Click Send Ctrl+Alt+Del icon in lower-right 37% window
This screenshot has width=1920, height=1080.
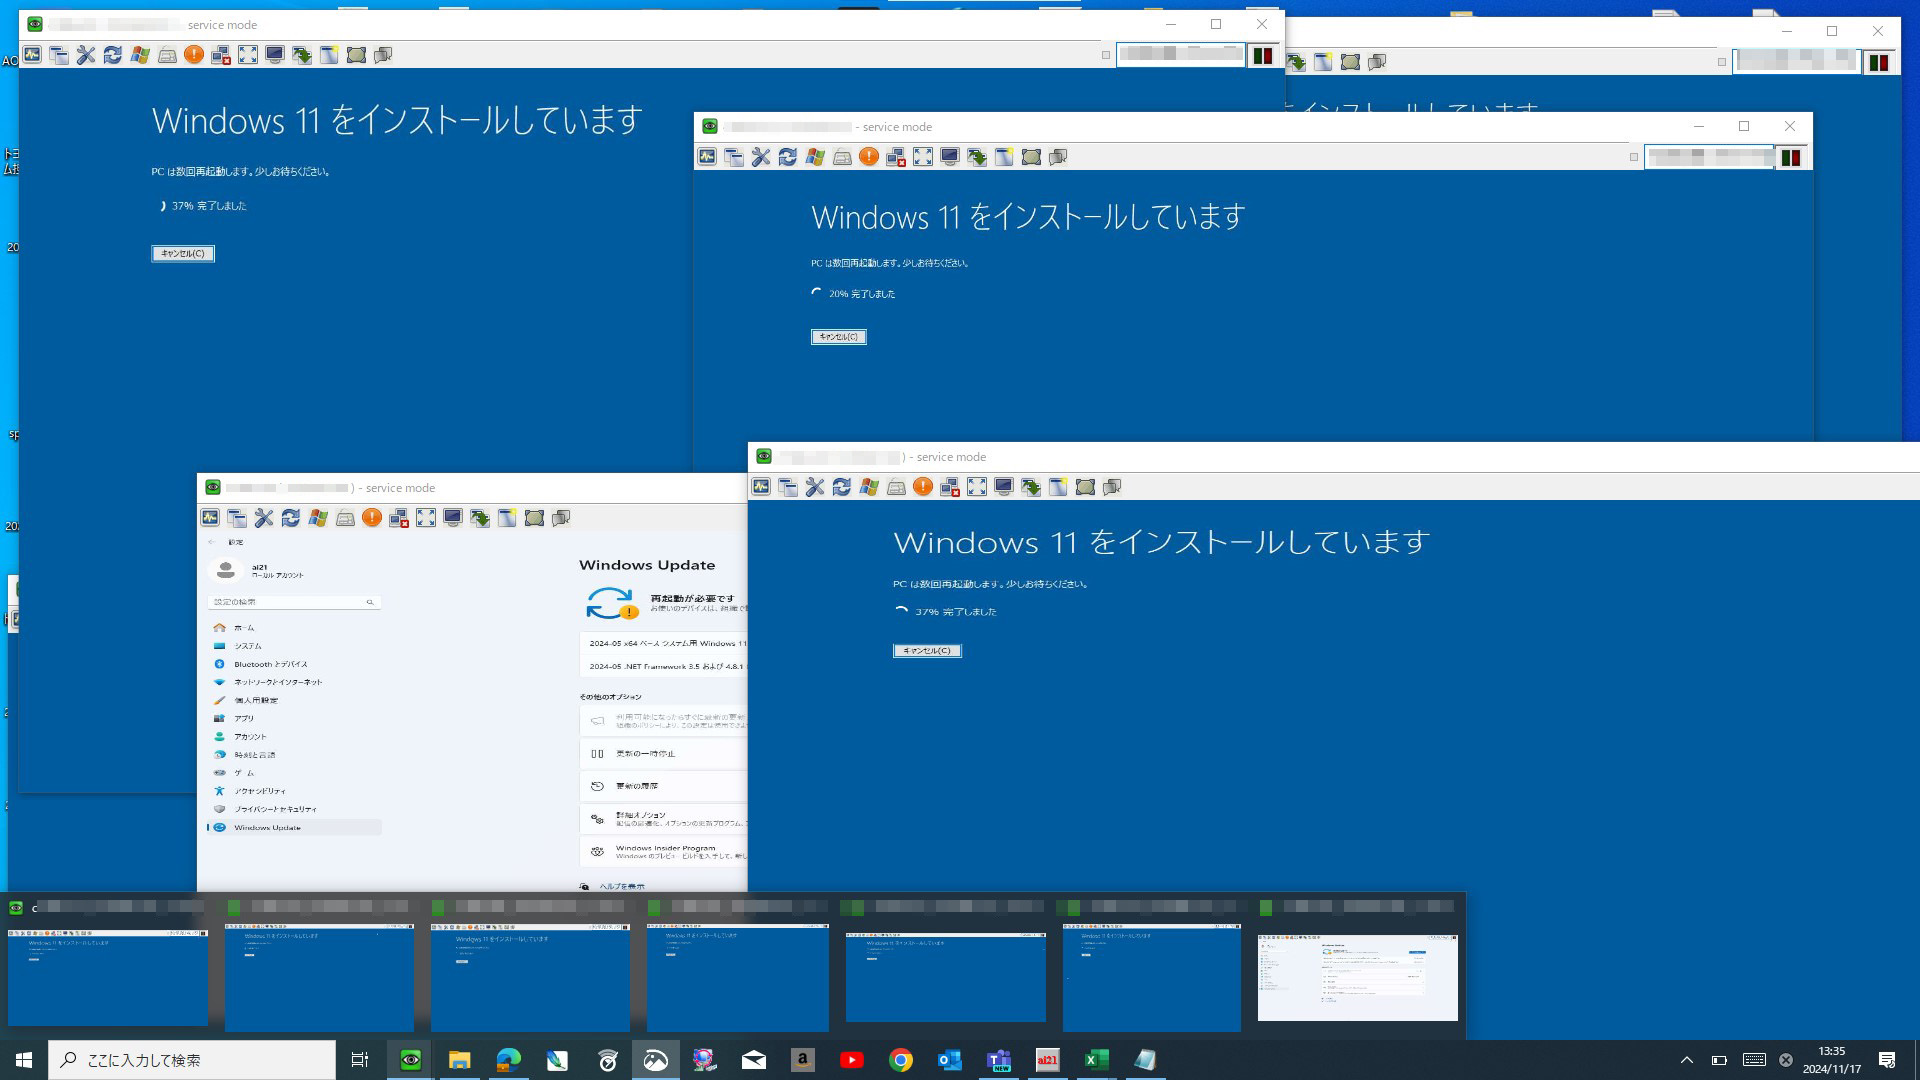coord(761,487)
